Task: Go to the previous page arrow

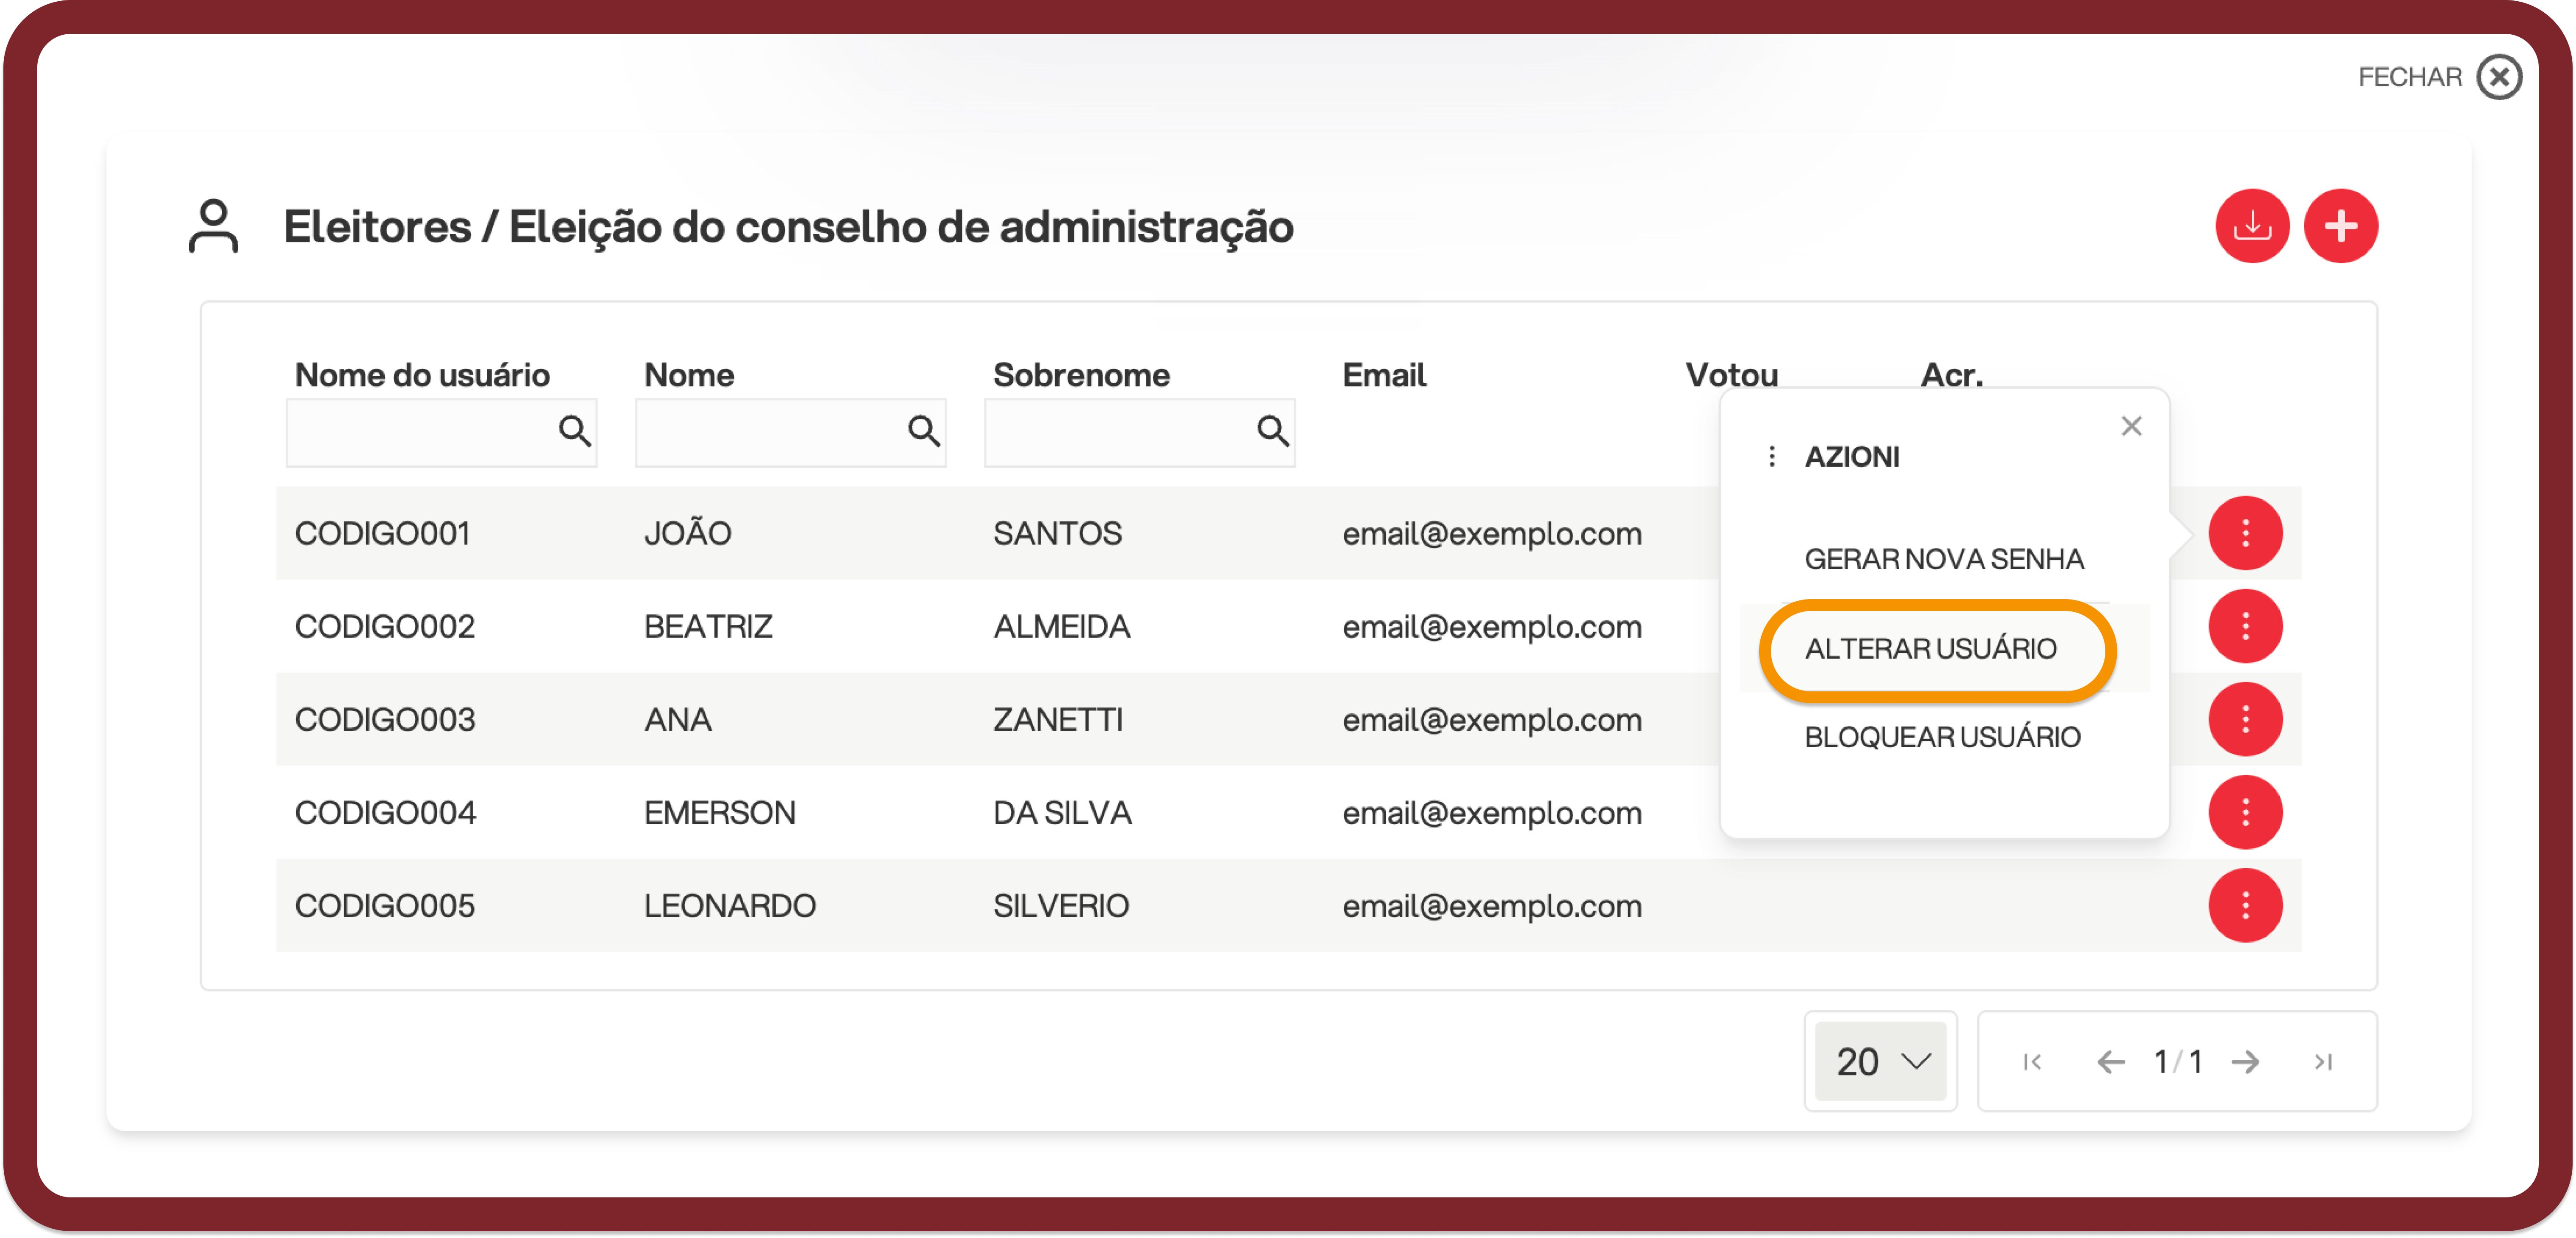Action: [x=2110, y=1061]
